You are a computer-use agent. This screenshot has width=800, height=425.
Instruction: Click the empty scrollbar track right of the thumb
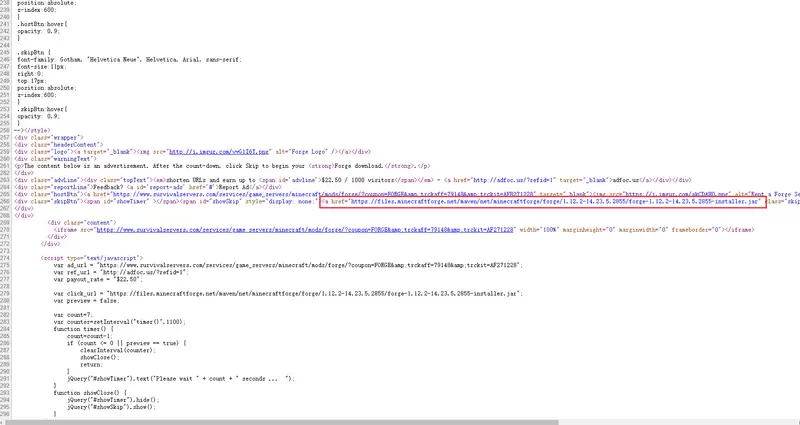679,422
